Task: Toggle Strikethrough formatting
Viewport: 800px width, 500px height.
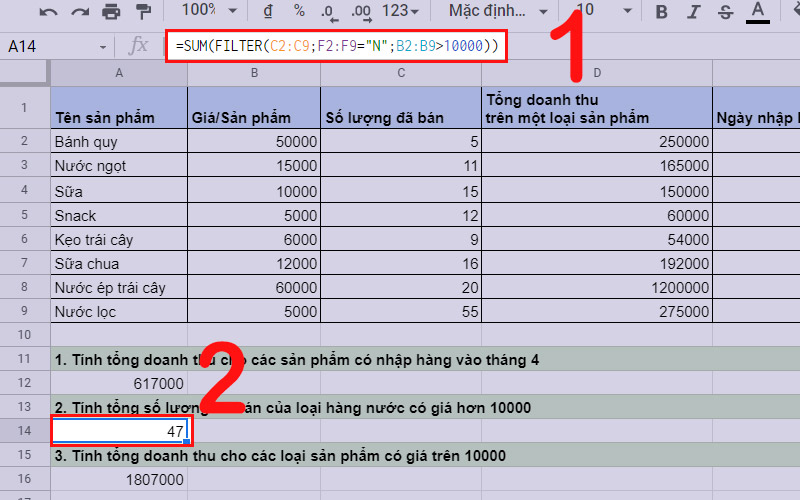Action: [x=725, y=12]
